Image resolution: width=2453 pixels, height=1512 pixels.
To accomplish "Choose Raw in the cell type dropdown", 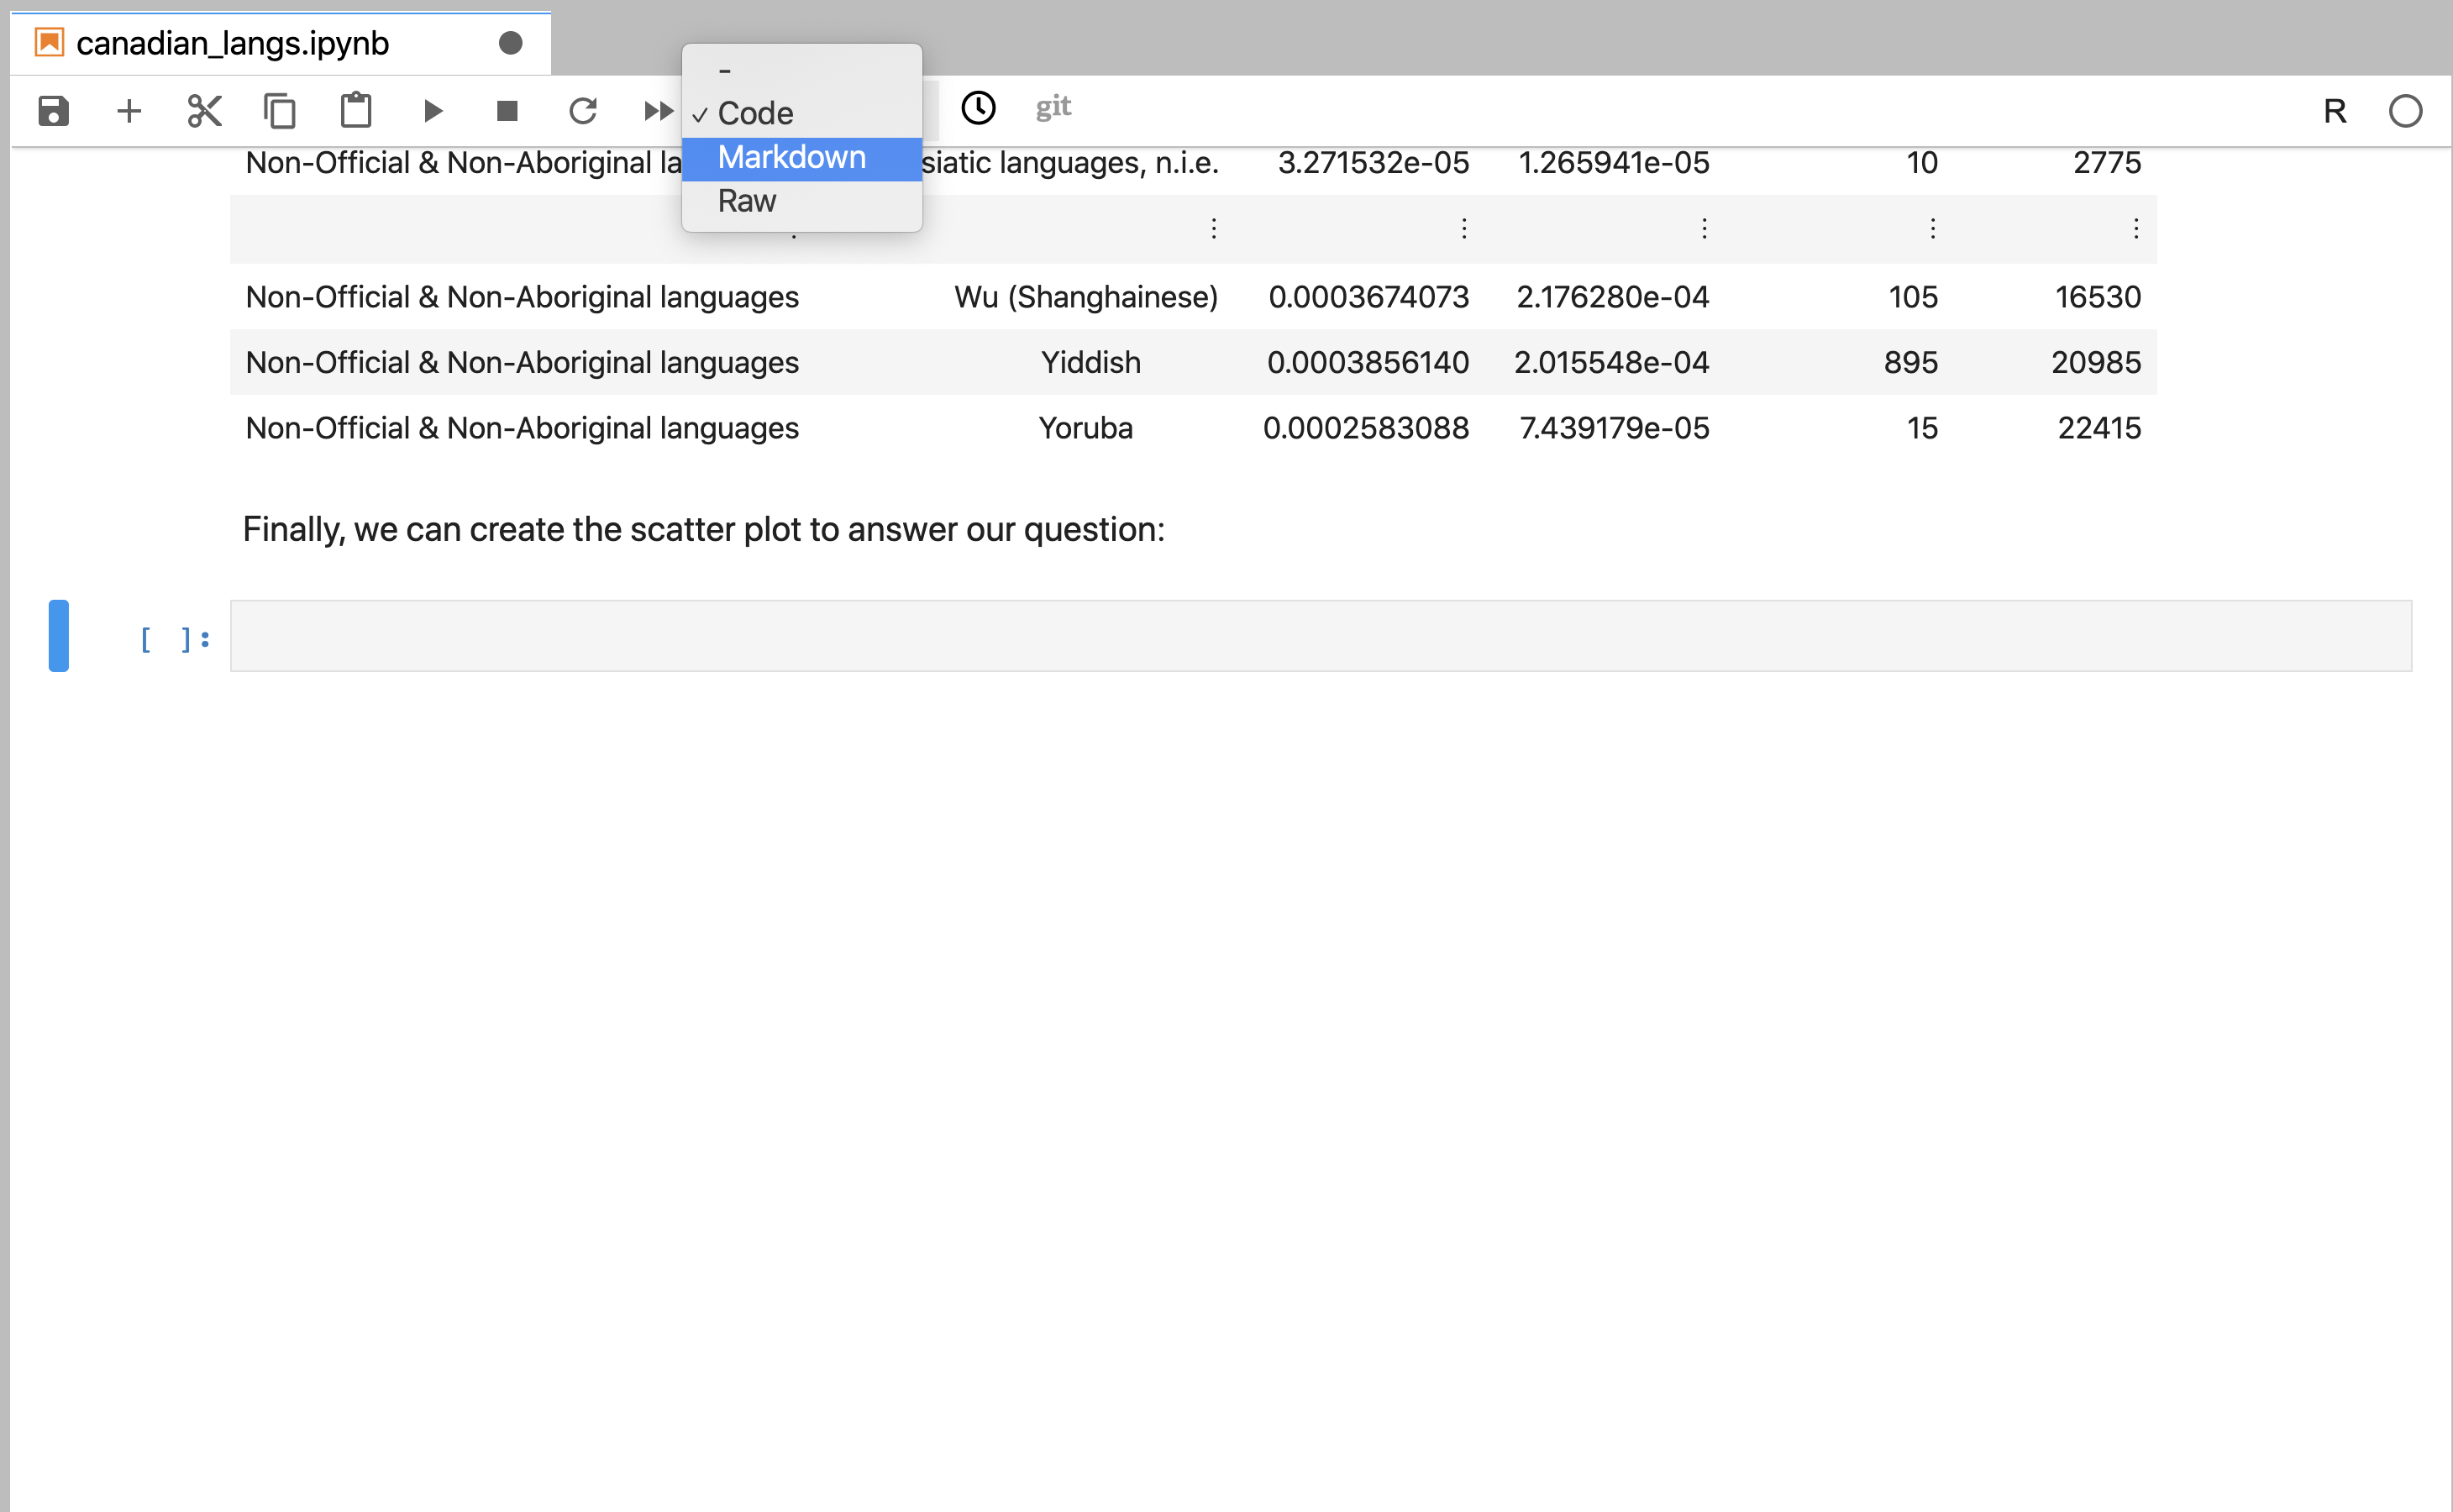I will (801, 202).
